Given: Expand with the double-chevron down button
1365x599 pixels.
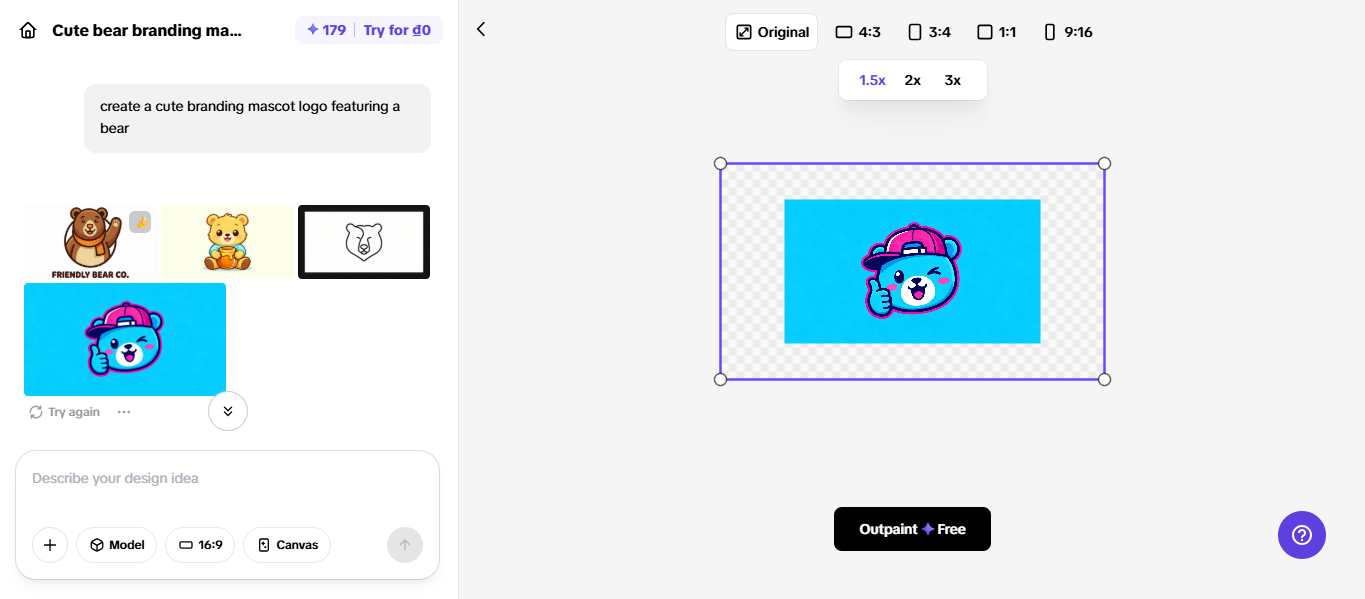Looking at the screenshot, I should pos(228,411).
